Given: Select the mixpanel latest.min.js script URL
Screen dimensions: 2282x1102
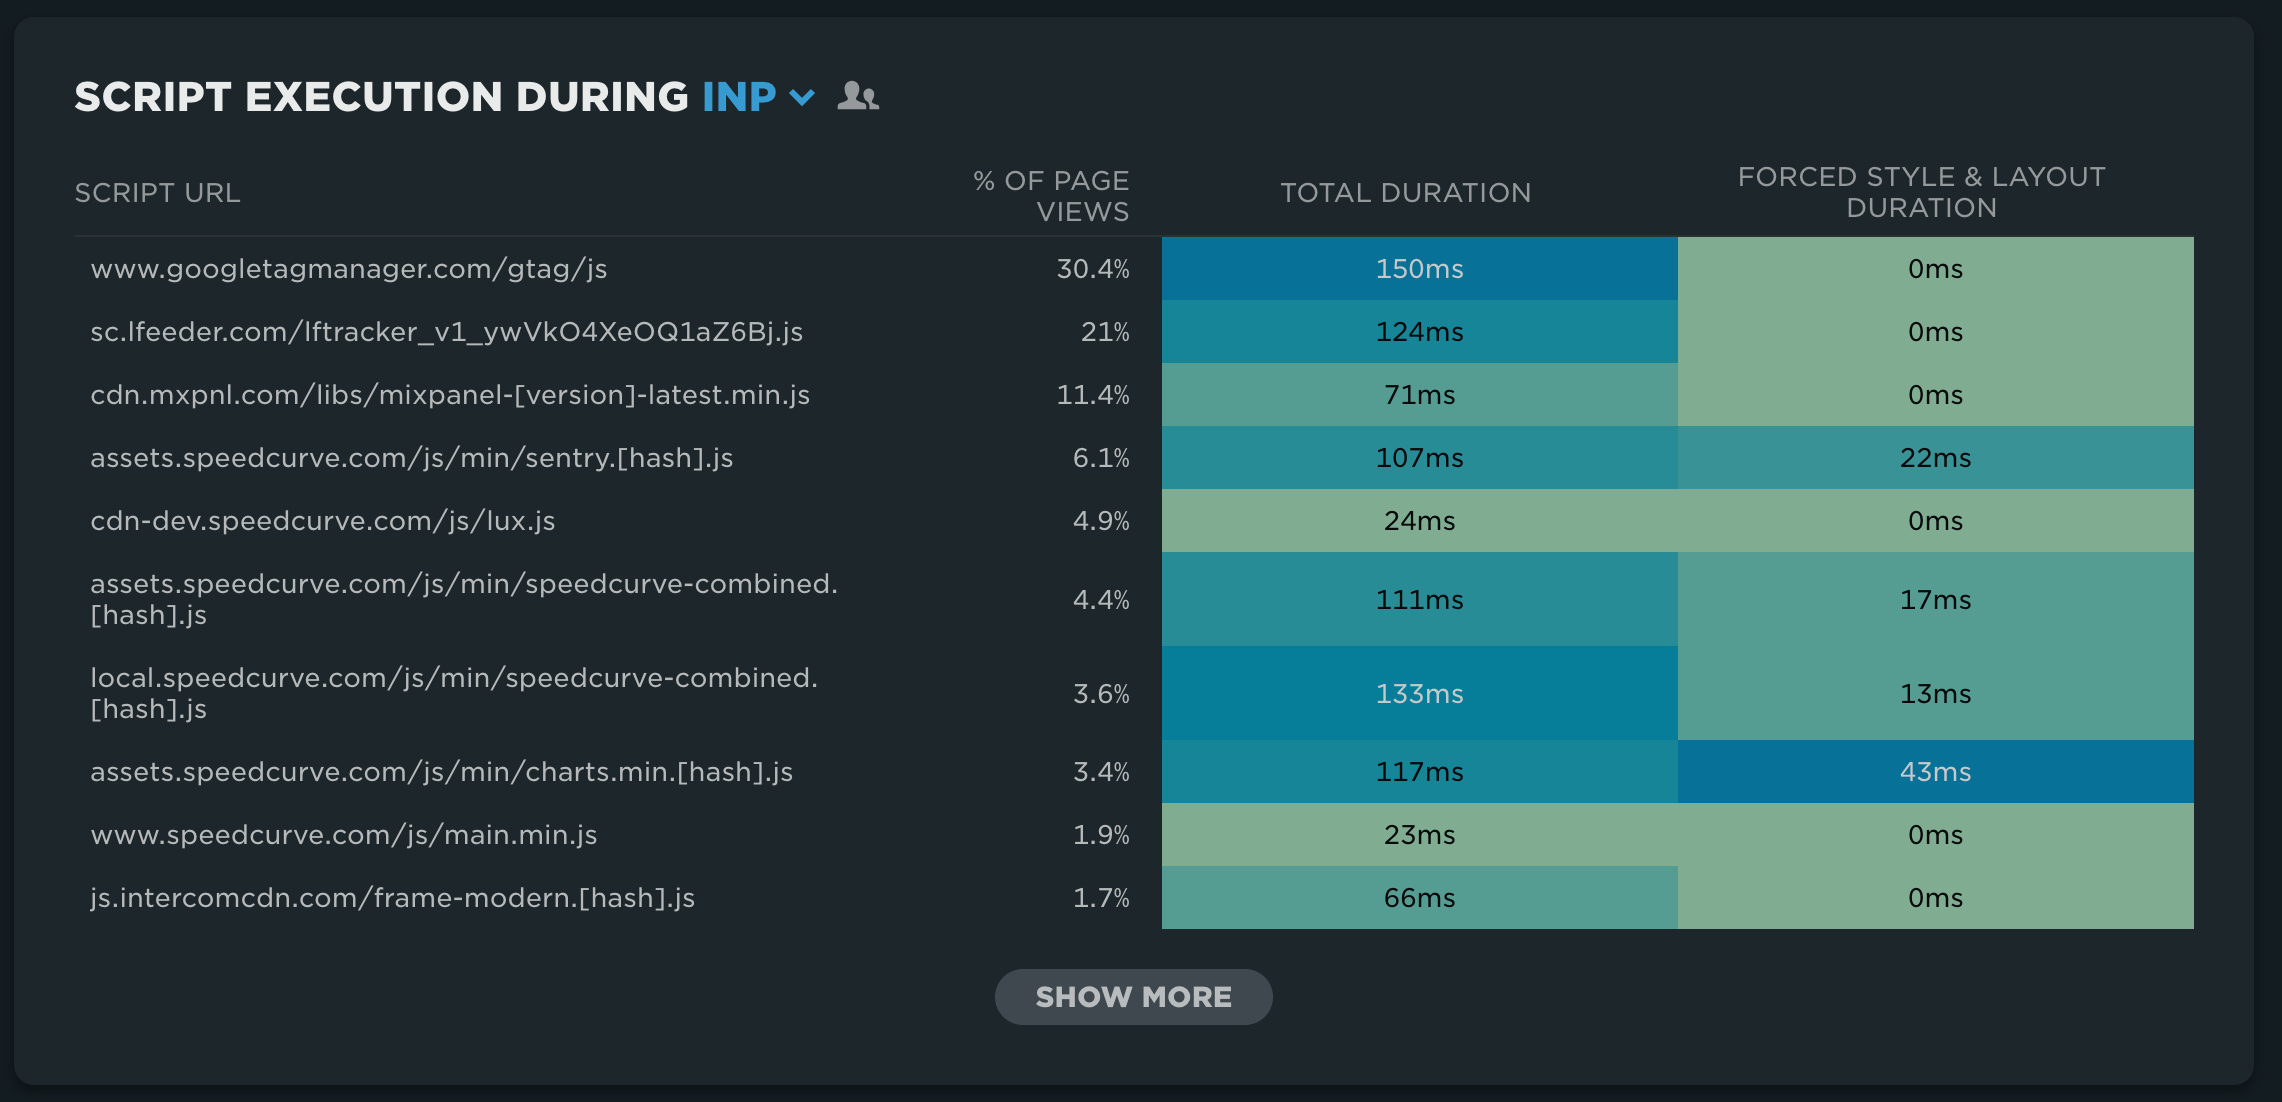Looking at the screenshot, I should [x=450, y=395].
